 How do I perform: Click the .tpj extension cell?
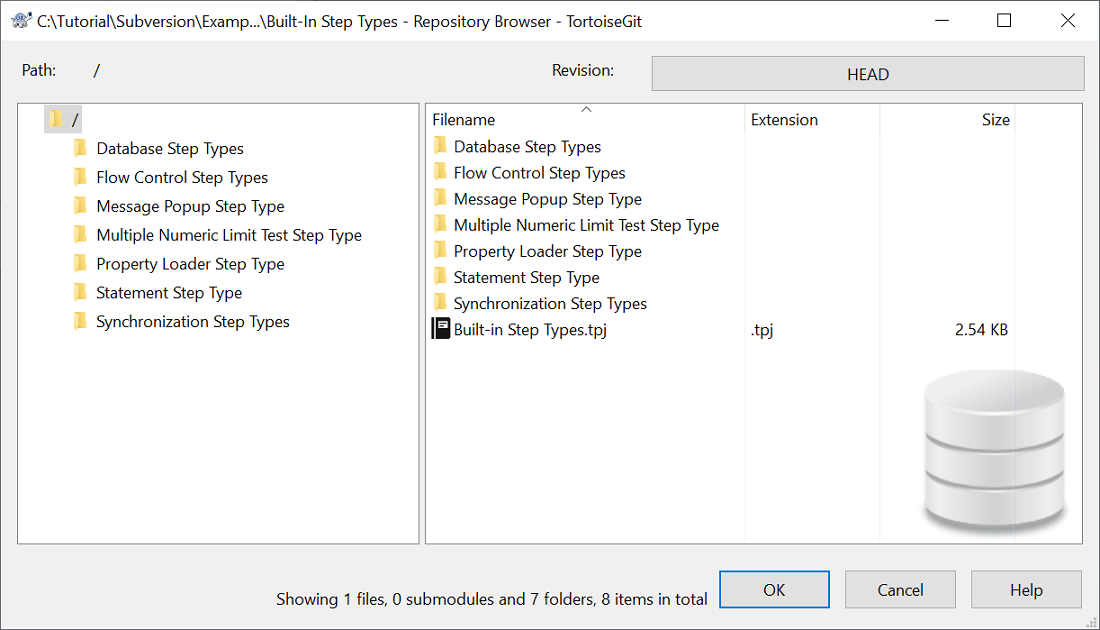tap(762, 329)
